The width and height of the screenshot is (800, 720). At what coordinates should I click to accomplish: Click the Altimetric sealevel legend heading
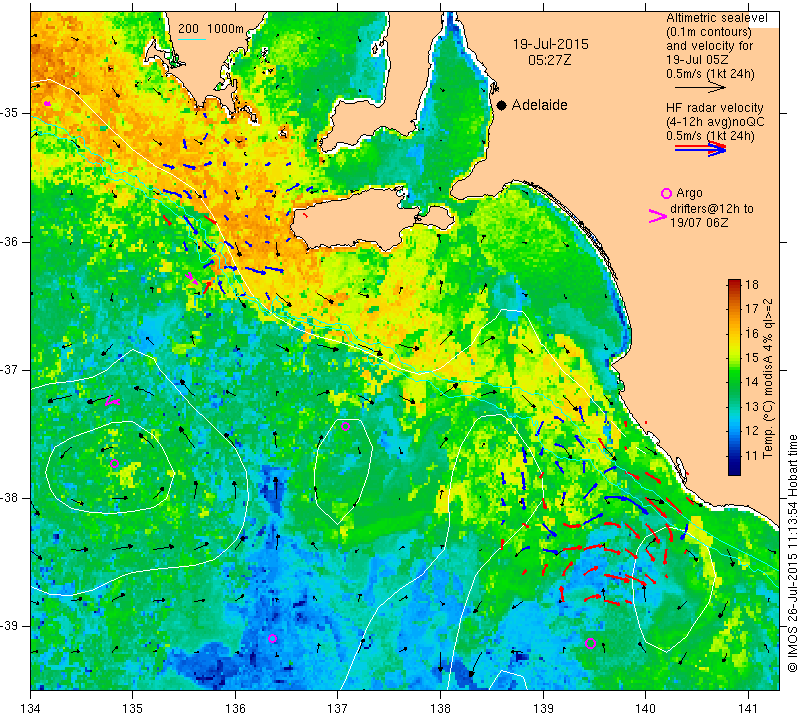(716, 18)
